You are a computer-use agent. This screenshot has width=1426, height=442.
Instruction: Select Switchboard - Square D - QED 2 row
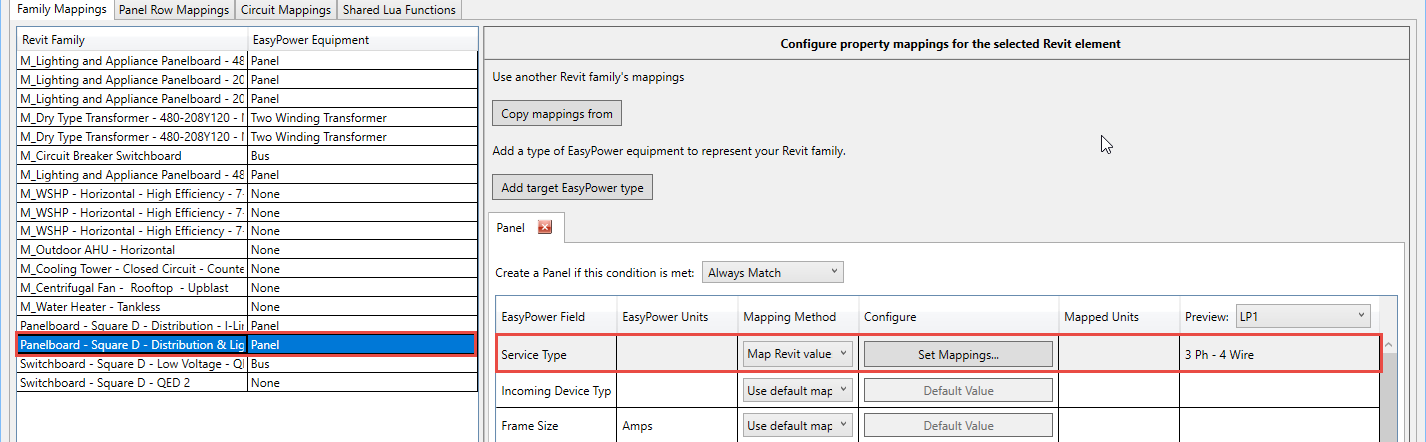132,383
